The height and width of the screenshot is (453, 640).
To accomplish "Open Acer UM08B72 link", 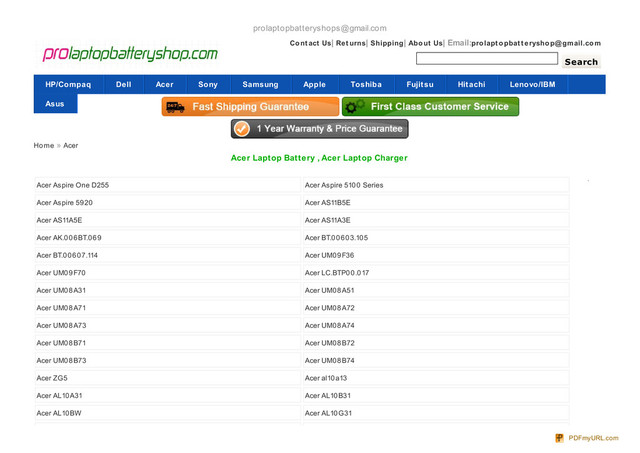I will pyautogui.click(x=329, y=343).
